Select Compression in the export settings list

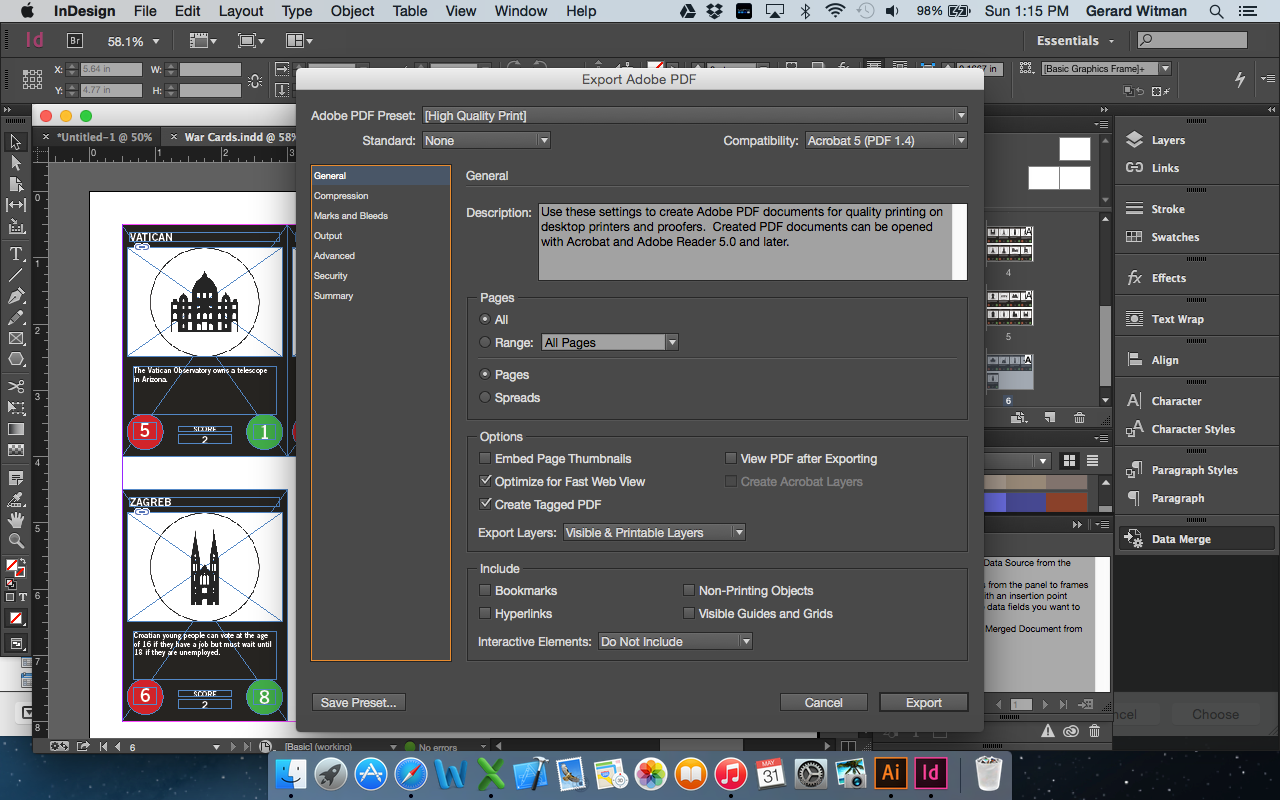(341, 195)
